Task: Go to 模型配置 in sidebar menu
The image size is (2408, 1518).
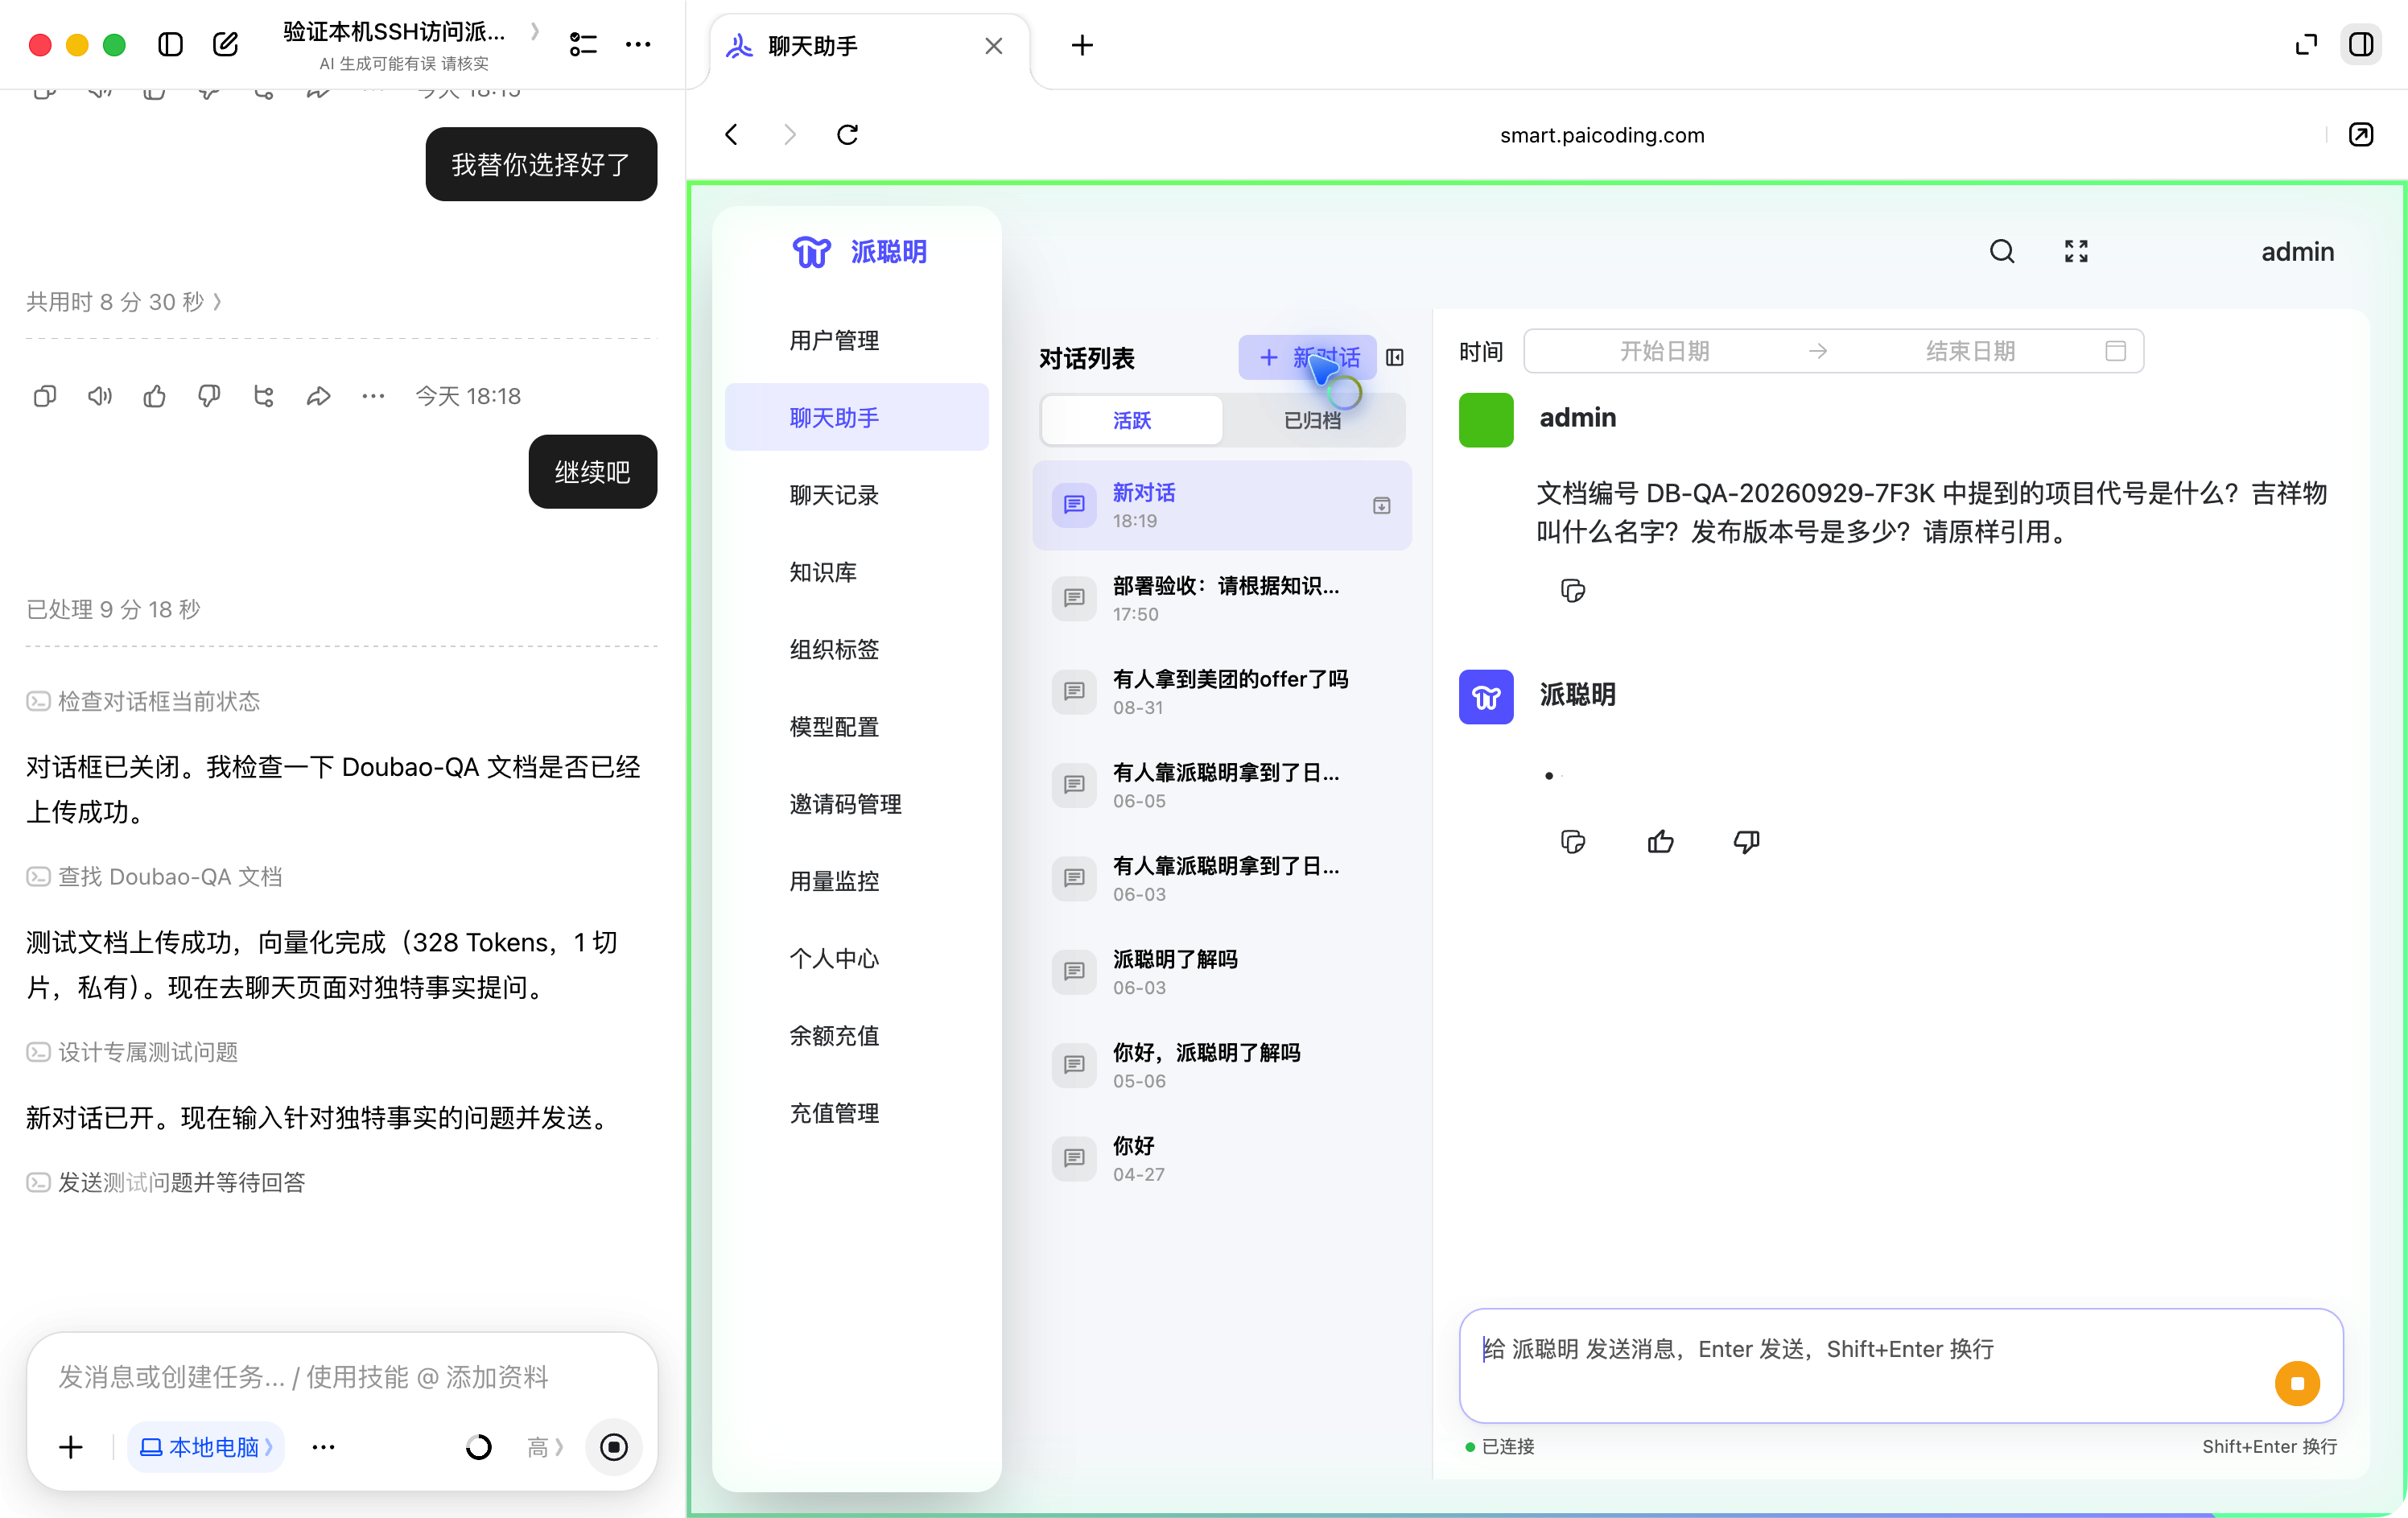Action: tap(834, 727)
